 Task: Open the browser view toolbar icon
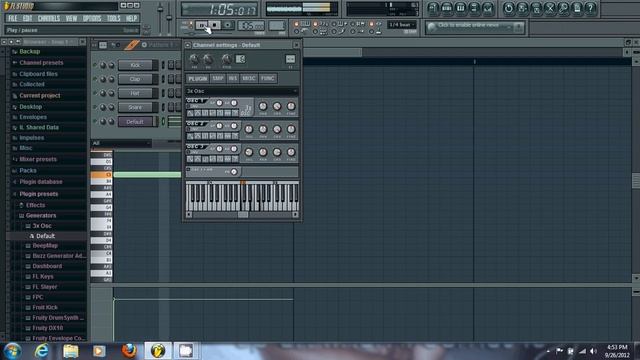pos(474,8)
